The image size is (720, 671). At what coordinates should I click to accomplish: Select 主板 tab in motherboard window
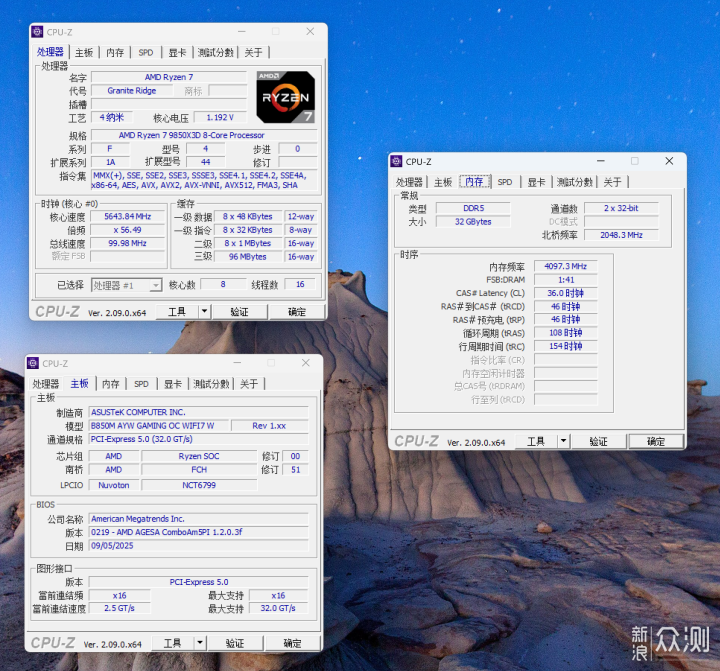pyautogui.click(x=79, y=383)
